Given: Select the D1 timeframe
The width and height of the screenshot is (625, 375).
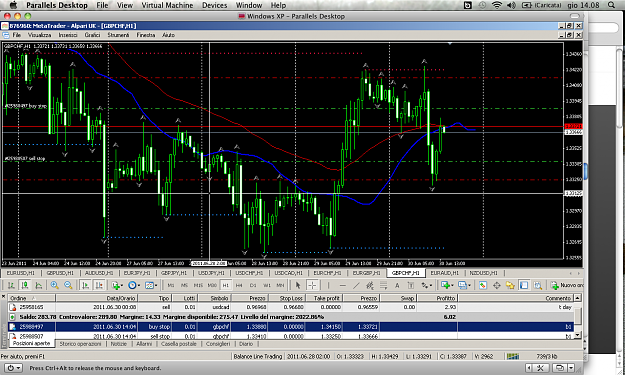Looking at the screenshot, I should 253,285.
